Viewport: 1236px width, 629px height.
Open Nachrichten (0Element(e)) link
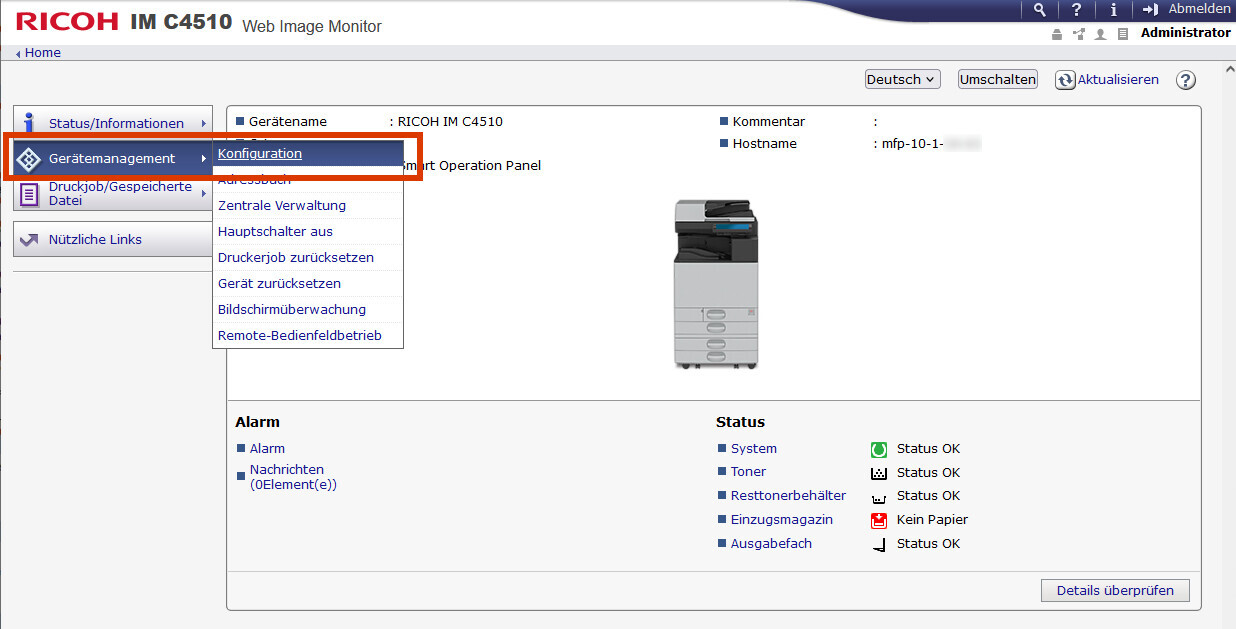pos(293,477)
